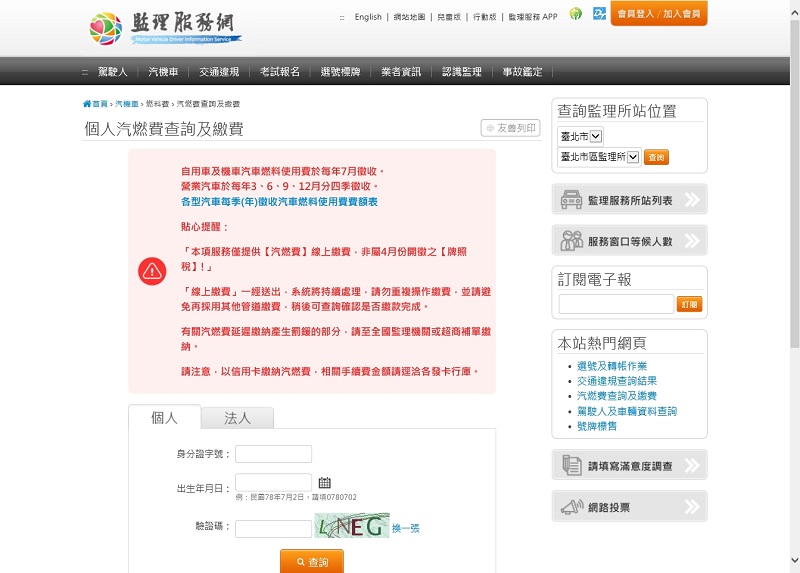Open the English language link

click(368, 17)
